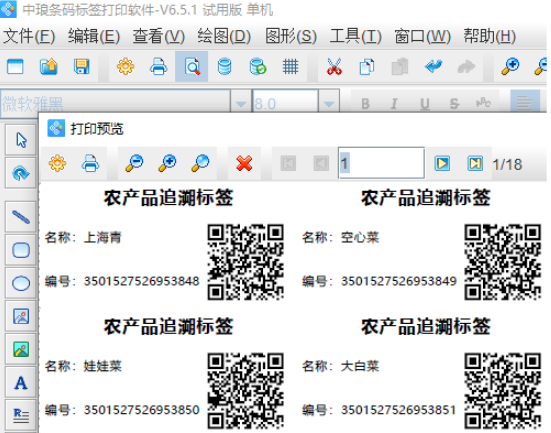Toggle strikethrough formatting S
Viewport: 551px width, 433px height.
[x=454, y=104]
